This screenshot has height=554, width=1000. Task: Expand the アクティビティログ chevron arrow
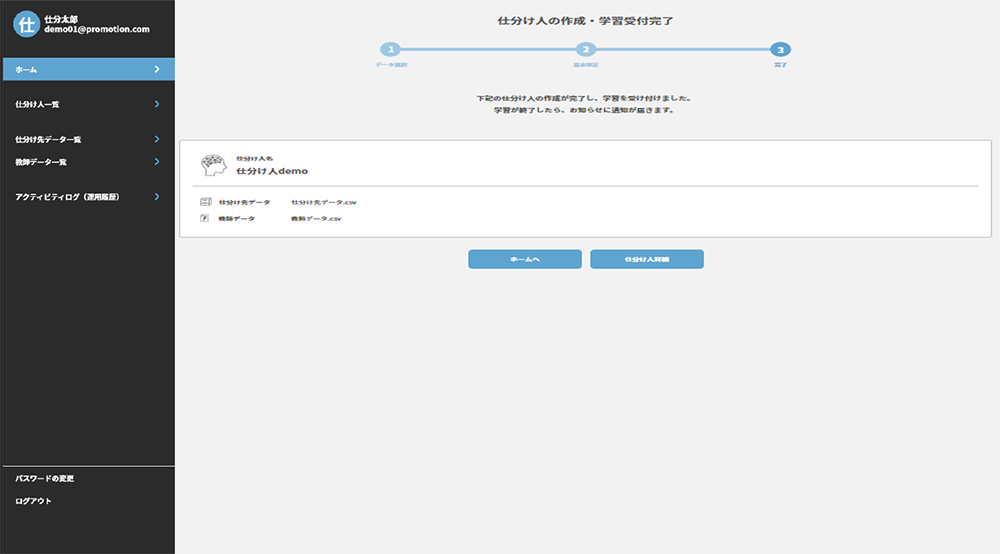[157, 197]
